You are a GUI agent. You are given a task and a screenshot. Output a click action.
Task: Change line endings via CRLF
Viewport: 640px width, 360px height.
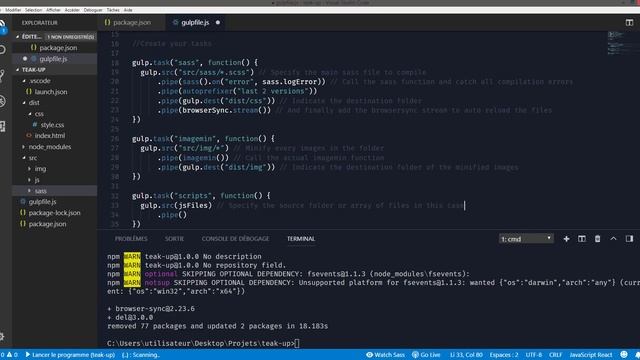[556, 355]
